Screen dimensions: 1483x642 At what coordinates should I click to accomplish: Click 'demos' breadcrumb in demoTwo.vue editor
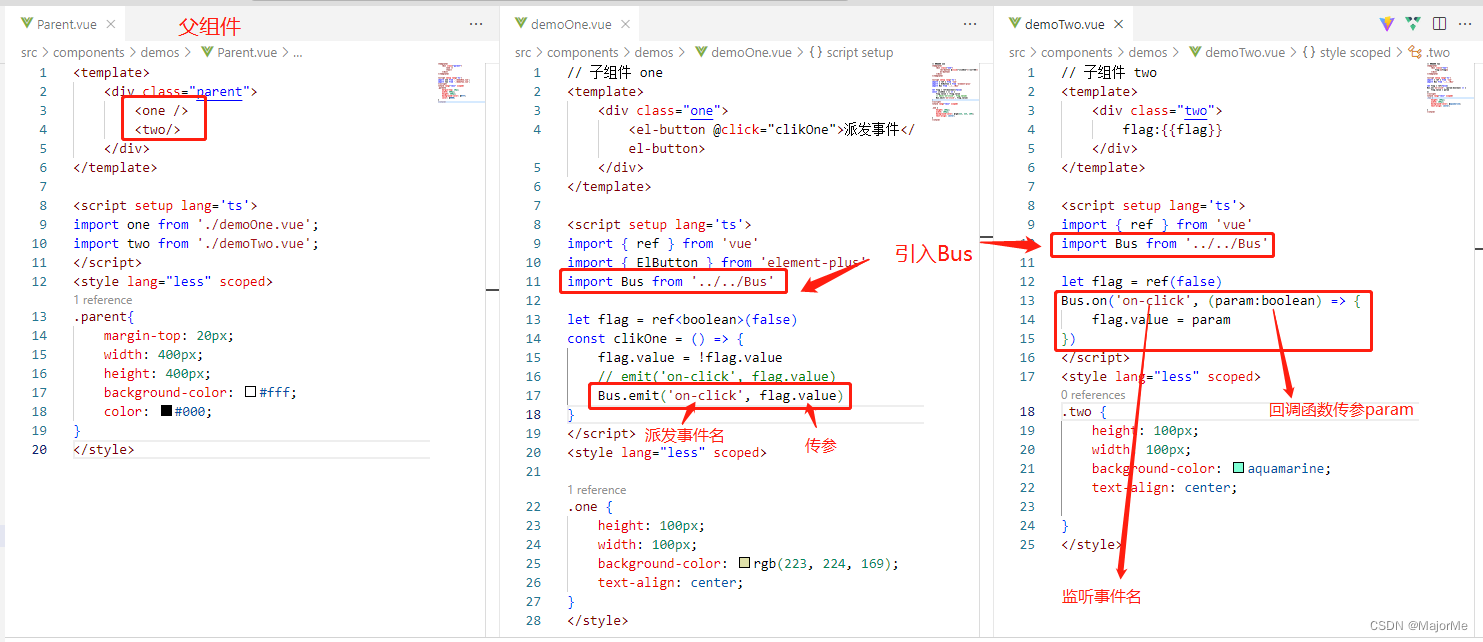[1148, 52]
